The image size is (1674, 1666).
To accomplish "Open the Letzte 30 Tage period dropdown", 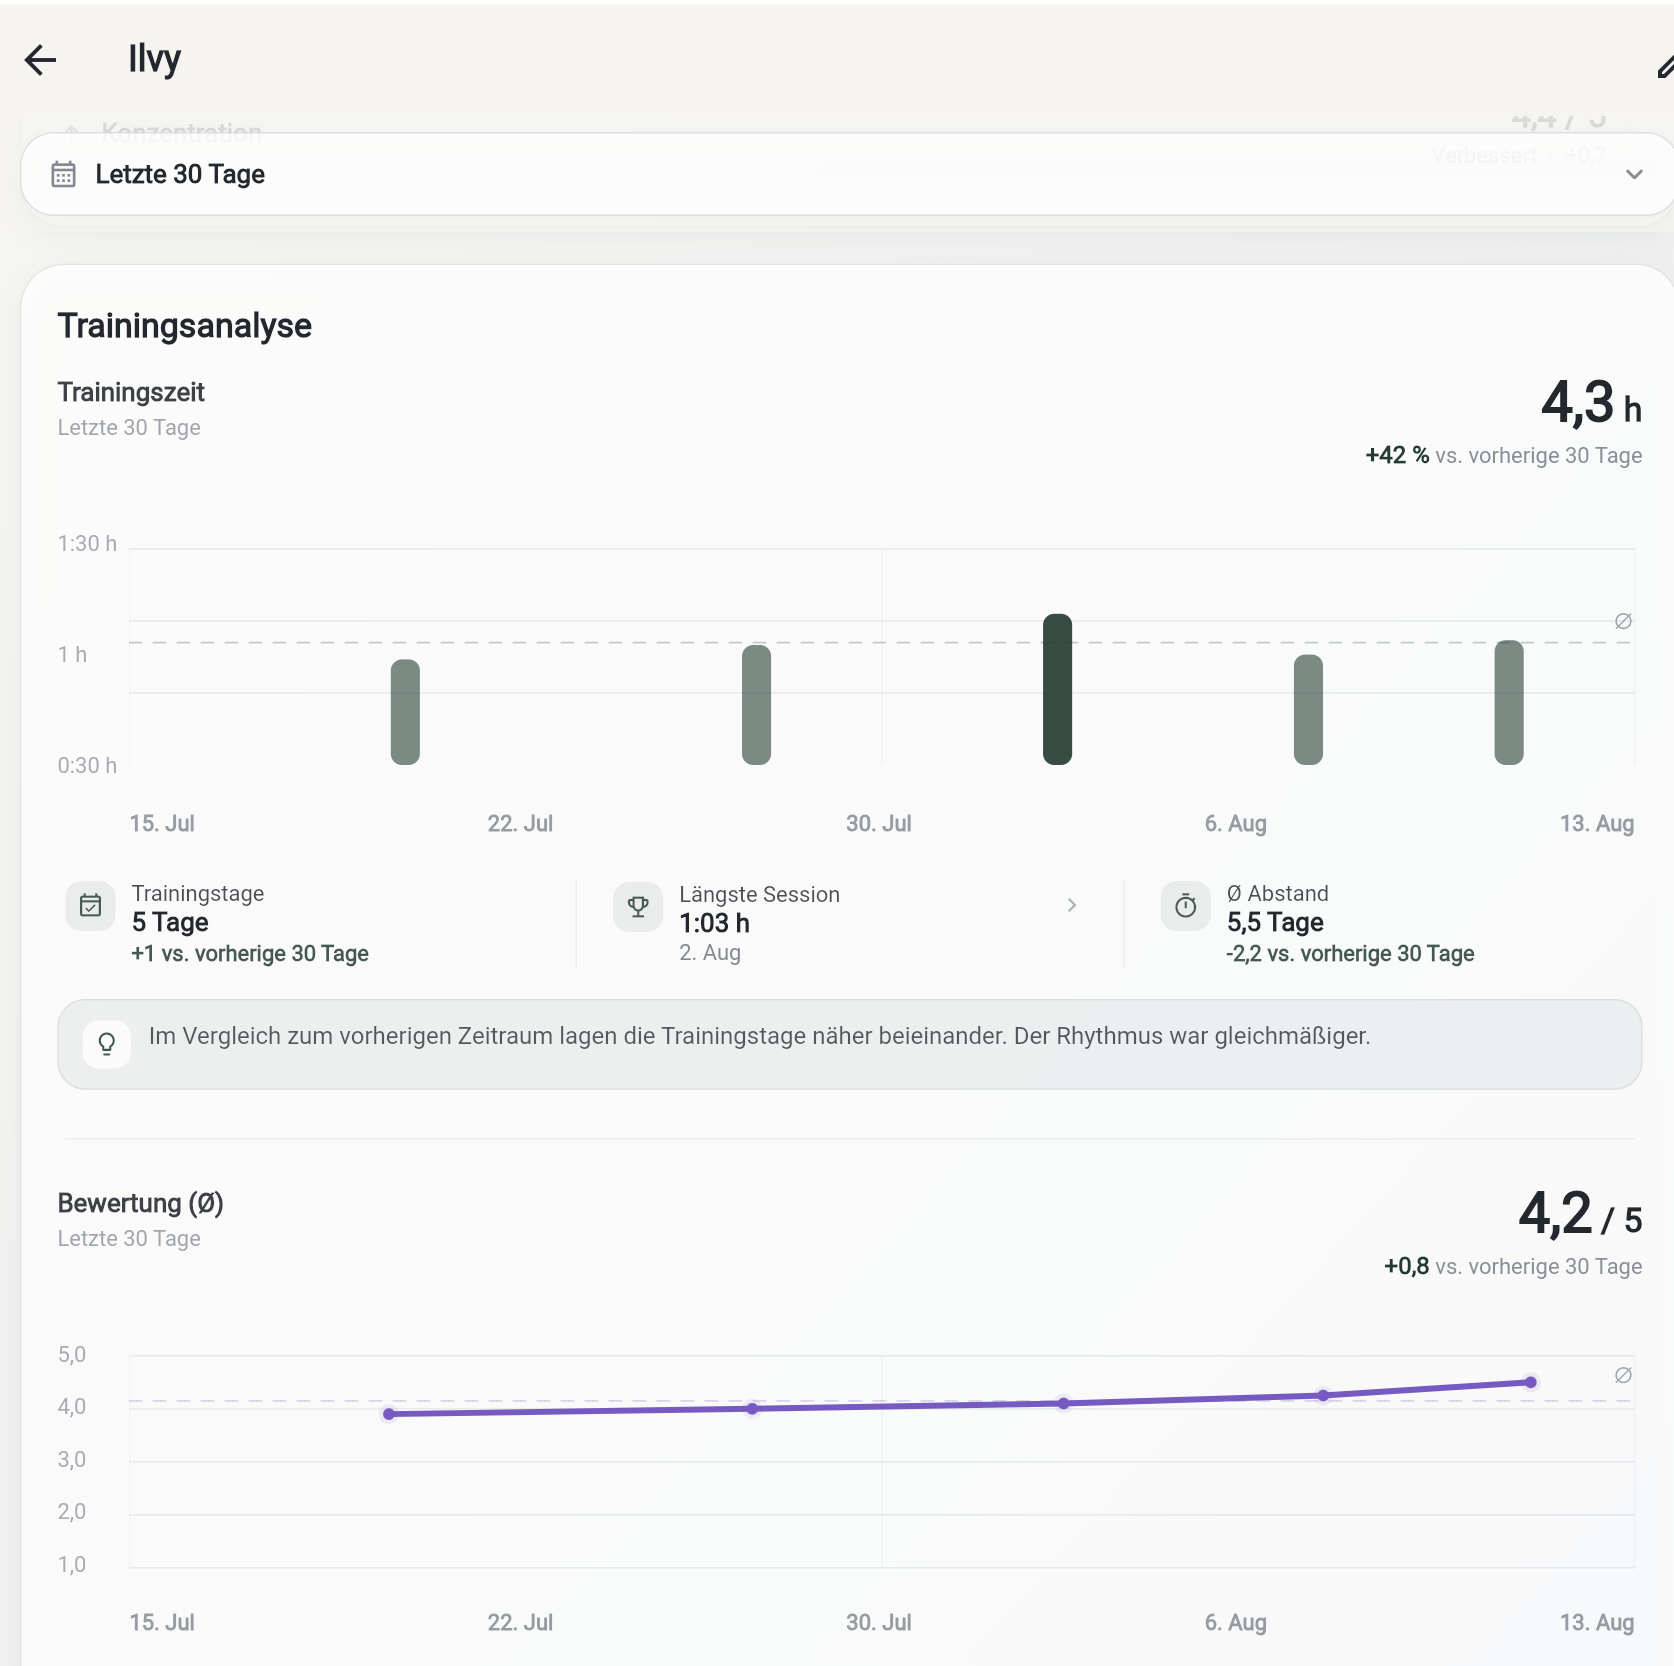I will (847, 174).
